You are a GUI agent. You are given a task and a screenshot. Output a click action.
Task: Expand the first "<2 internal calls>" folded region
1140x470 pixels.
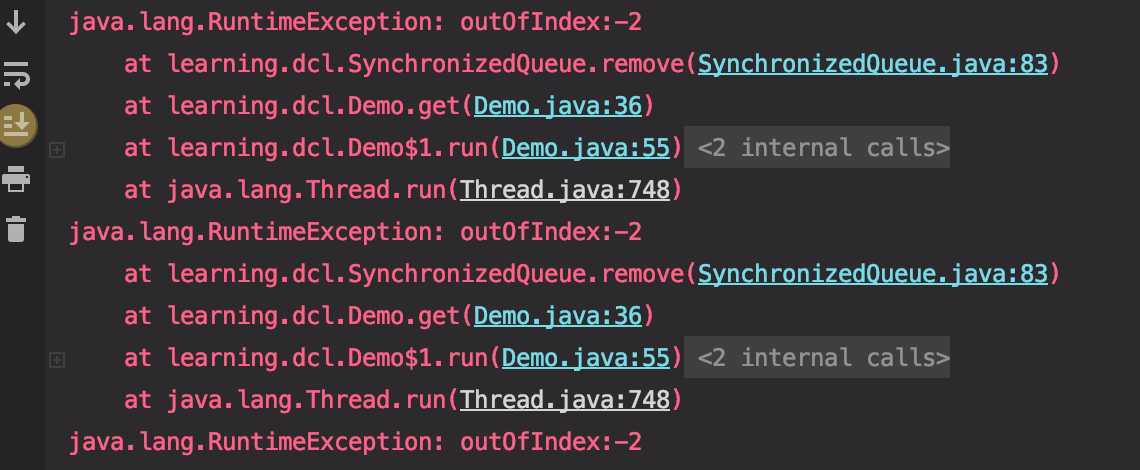(x=817, y=148)
